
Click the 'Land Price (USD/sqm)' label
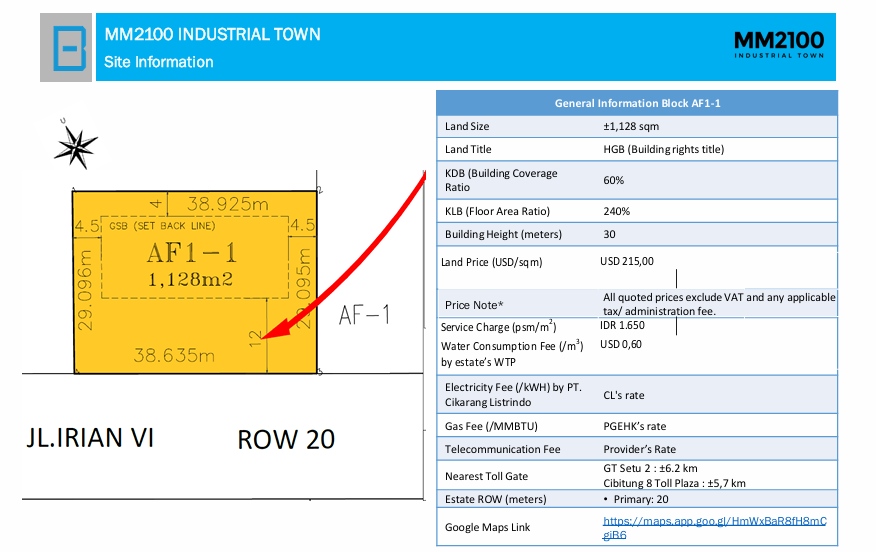pos(492,262)
